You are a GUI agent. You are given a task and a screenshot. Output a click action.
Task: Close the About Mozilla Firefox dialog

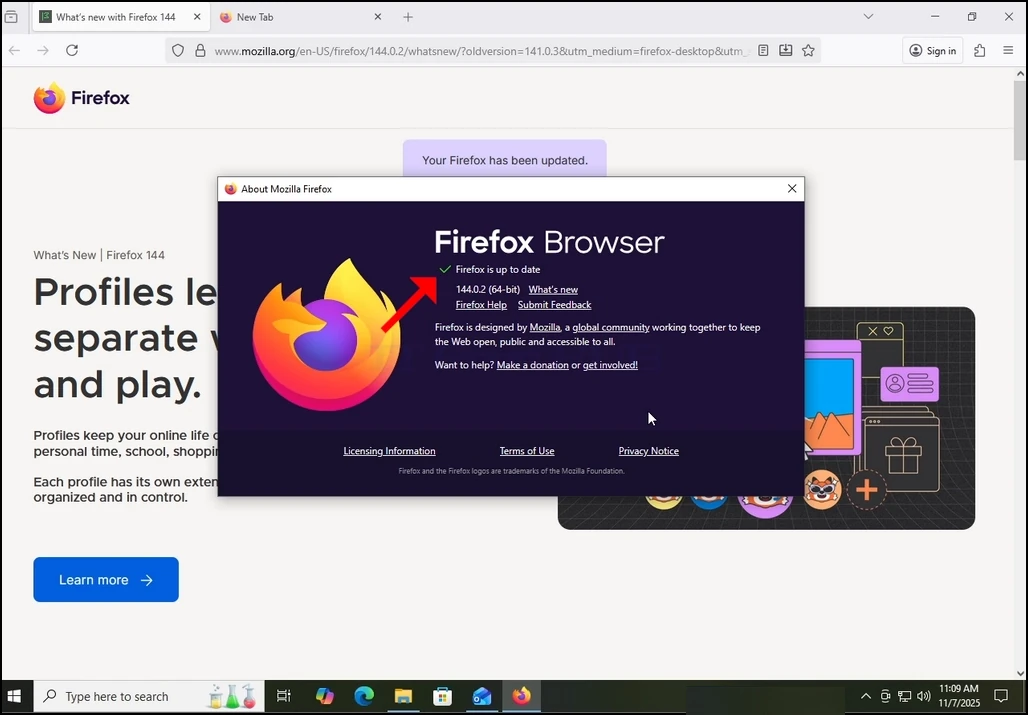[792, 189]
